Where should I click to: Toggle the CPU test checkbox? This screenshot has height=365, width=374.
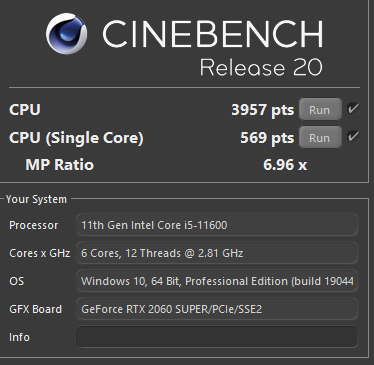tap(353, 109)
